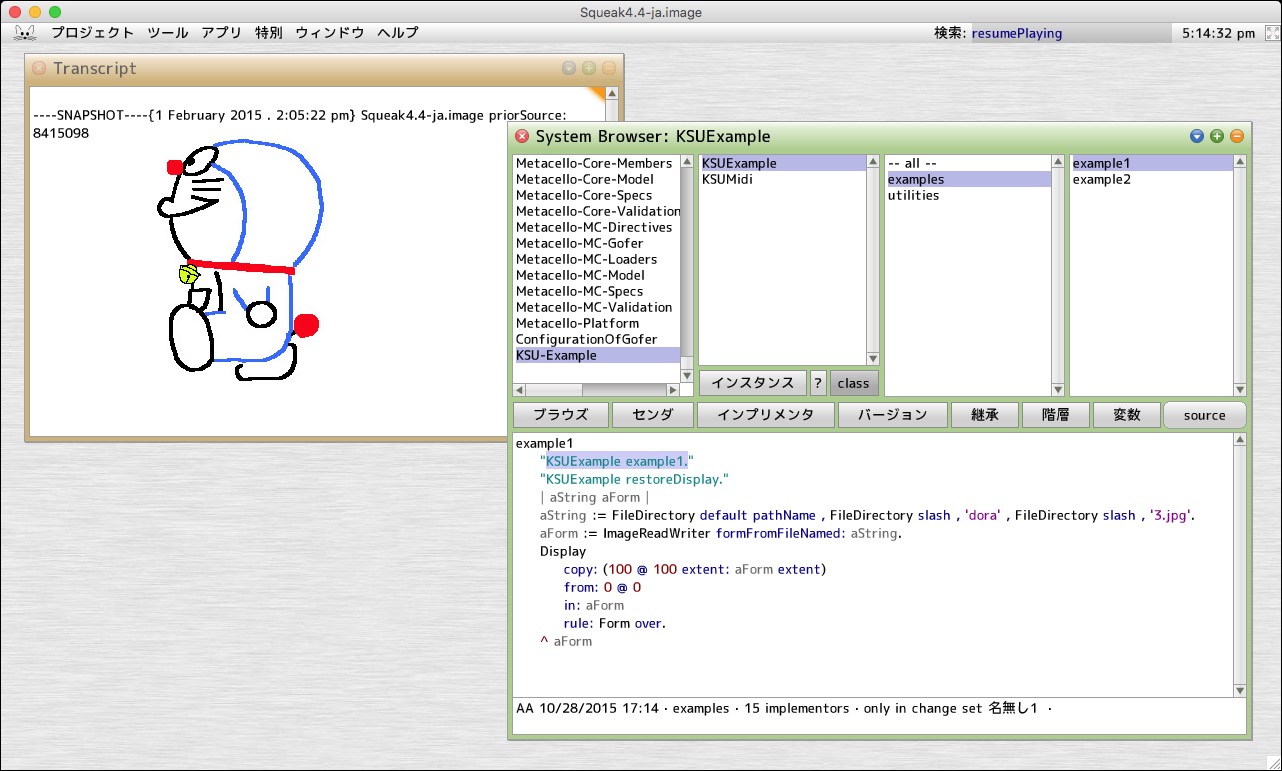Select Metacello-MC-Specs package

click(596, 291)
